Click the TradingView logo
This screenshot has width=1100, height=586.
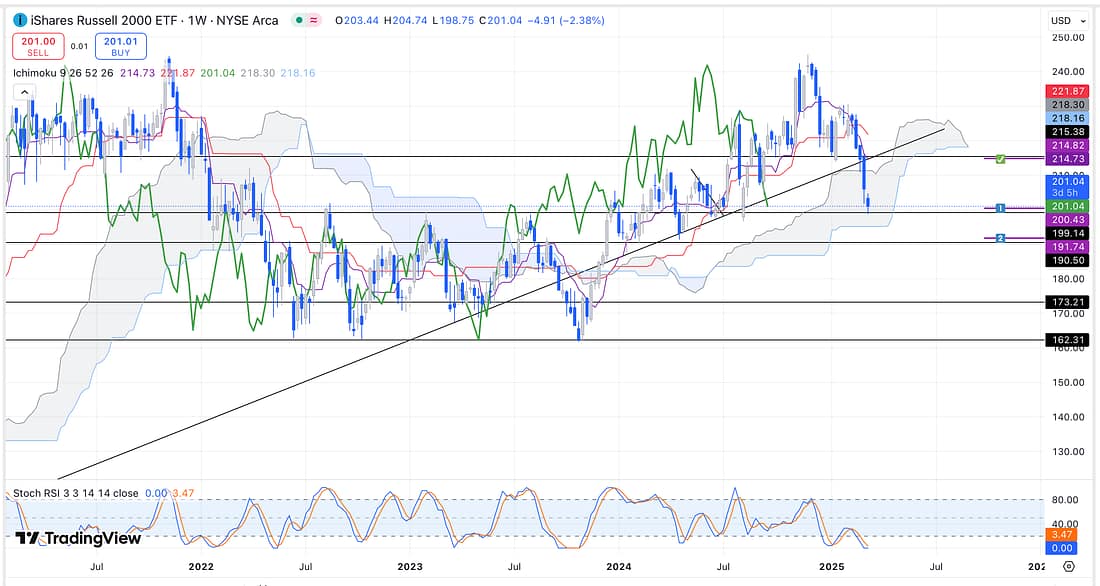click(78, 538)
